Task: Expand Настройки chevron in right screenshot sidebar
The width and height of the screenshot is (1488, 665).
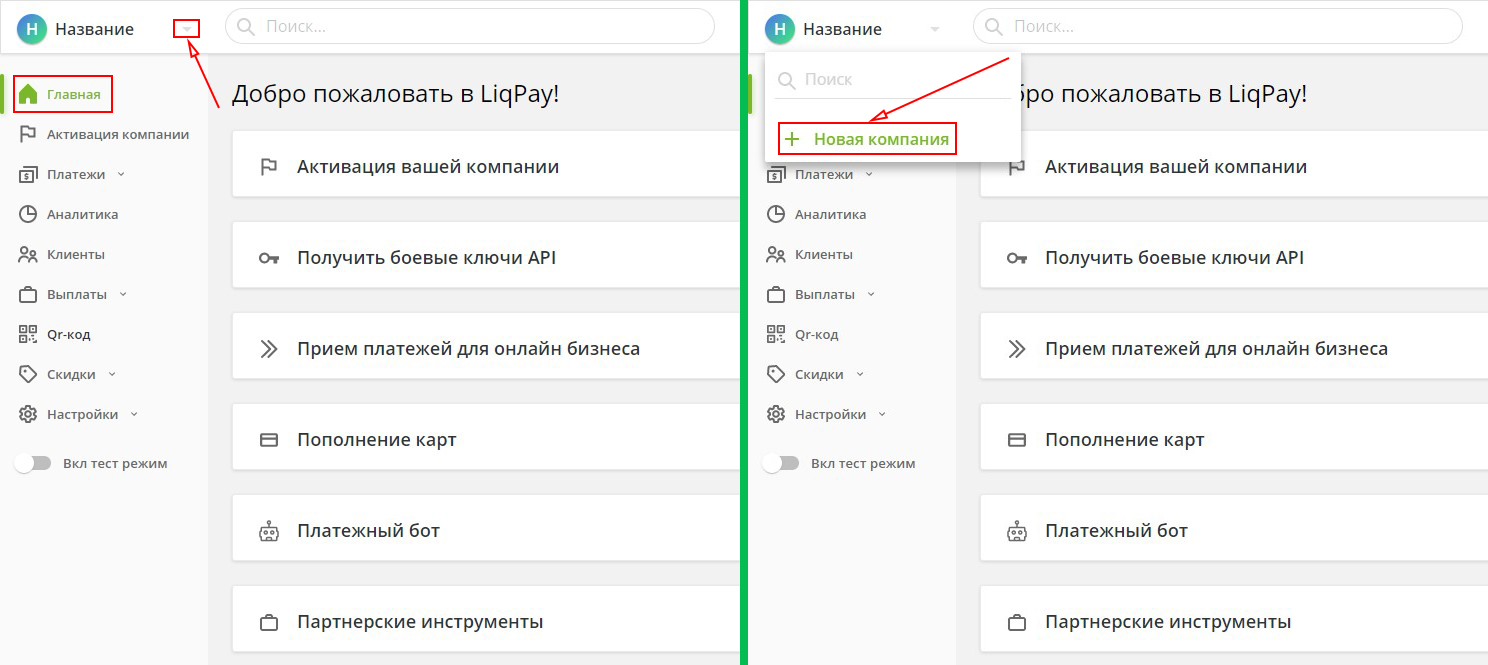Action: pos(882,414)
